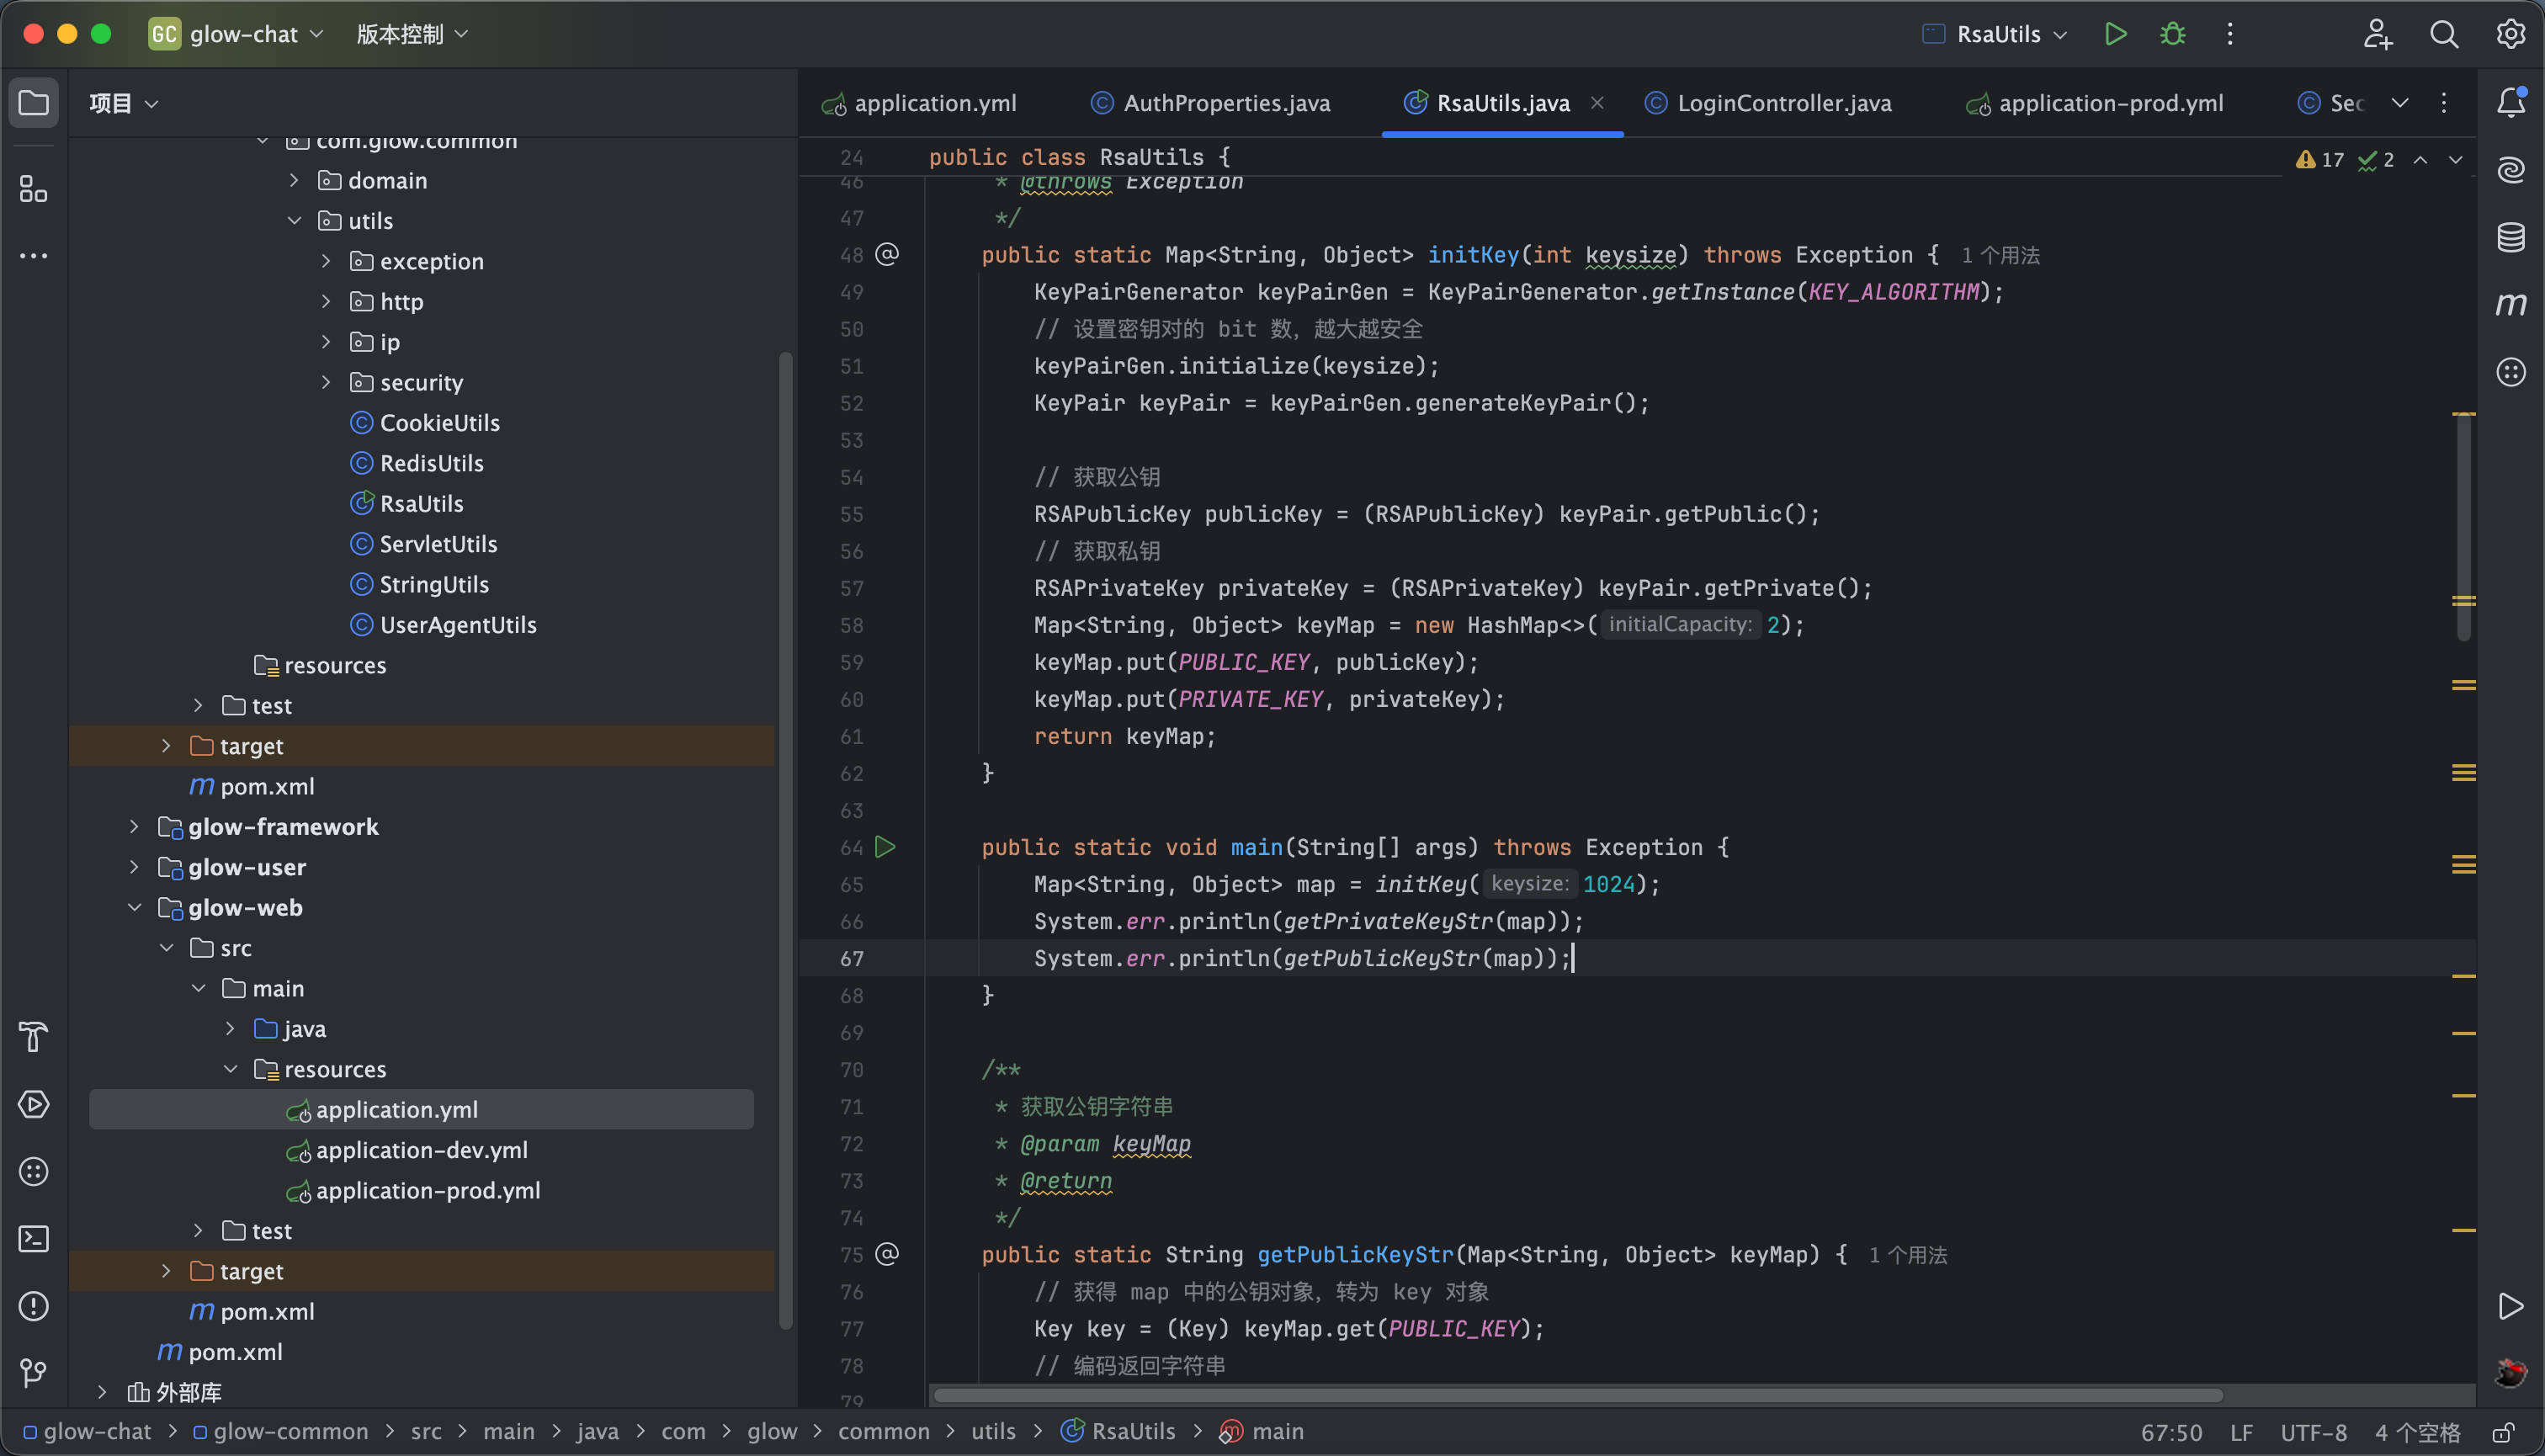Open the Maven tool window icon
Screen dimensions: 2545x1456
click(x=2510, y=304)
